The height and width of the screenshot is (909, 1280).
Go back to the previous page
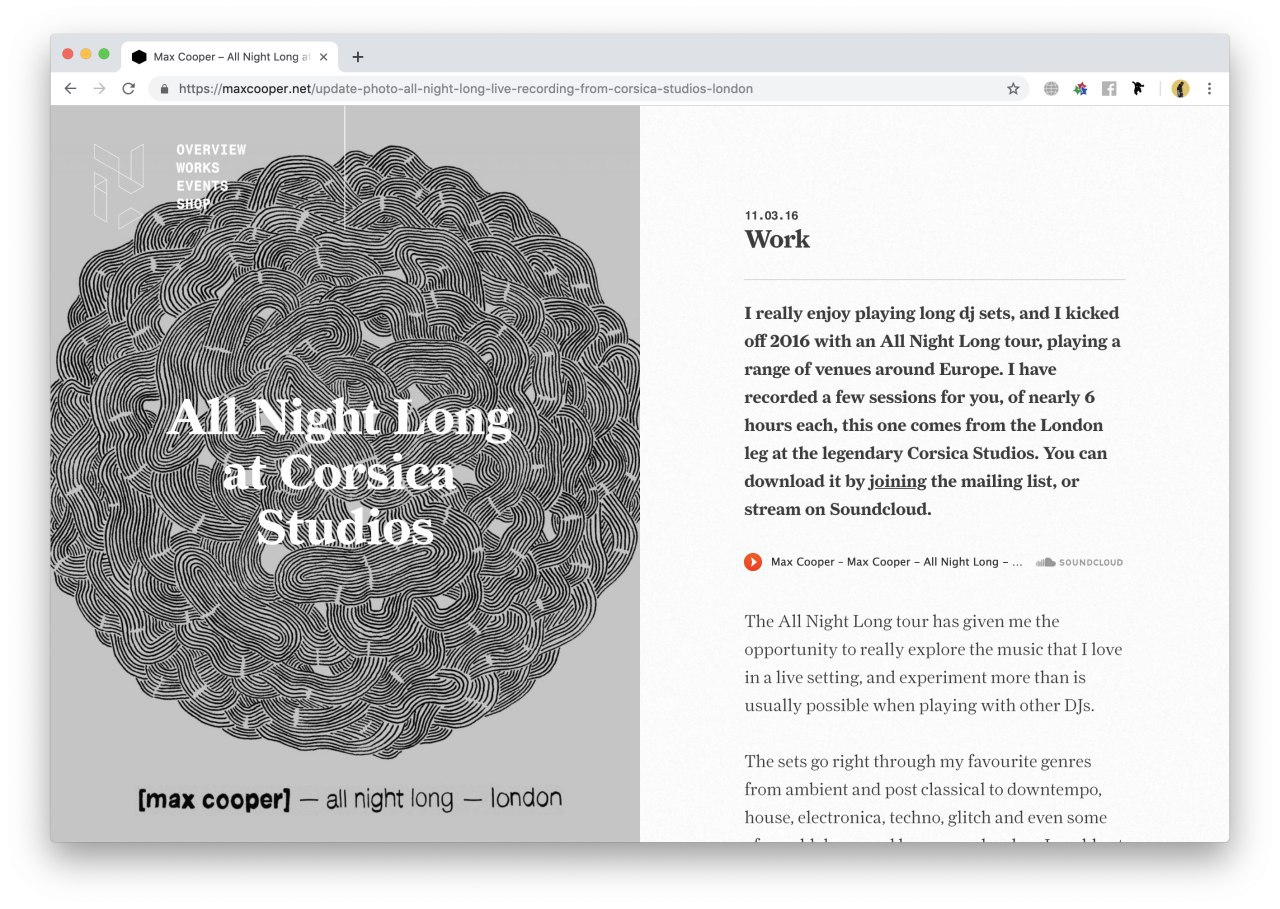click(70, 88)
